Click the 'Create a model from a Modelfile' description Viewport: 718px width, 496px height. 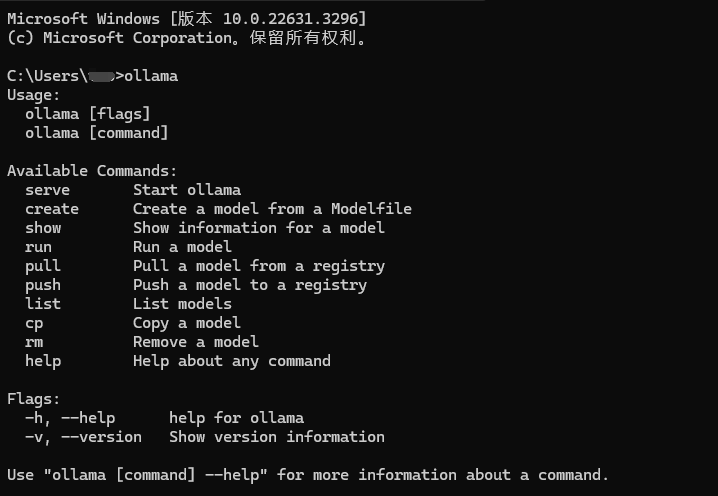tap(272, 209)
